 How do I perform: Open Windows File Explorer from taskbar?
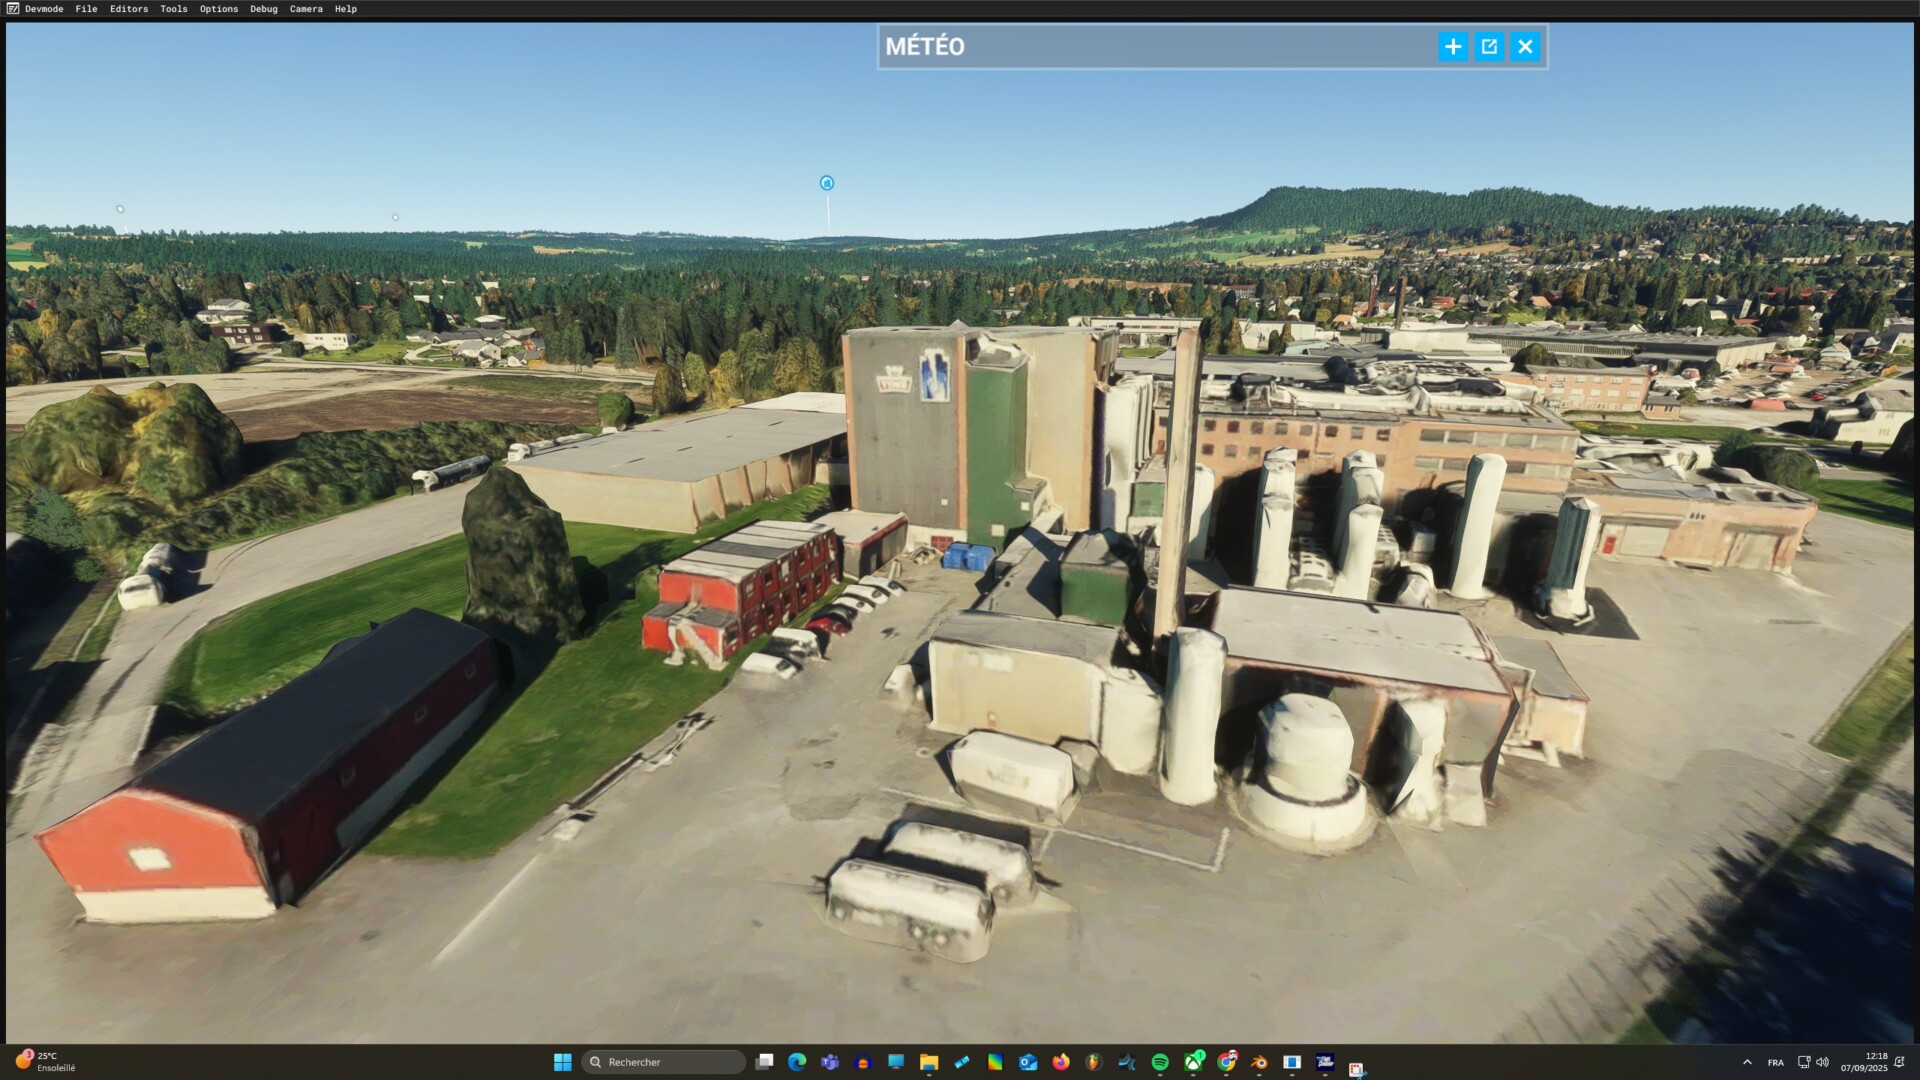click(x=929, y=1062)
